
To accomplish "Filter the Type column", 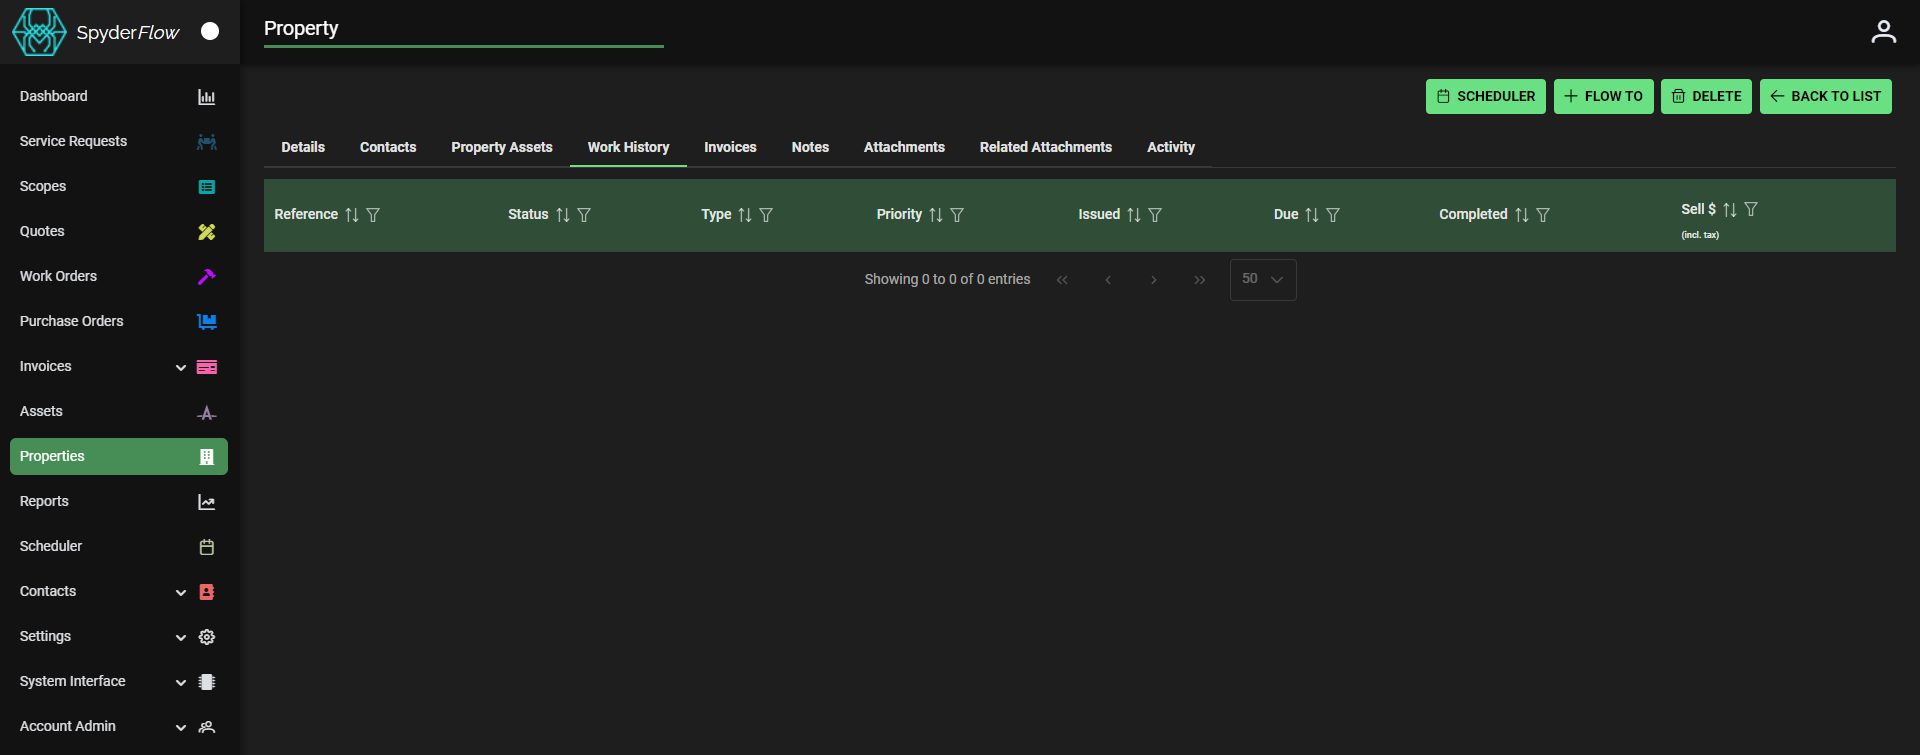I will click(x=766, y=215).
